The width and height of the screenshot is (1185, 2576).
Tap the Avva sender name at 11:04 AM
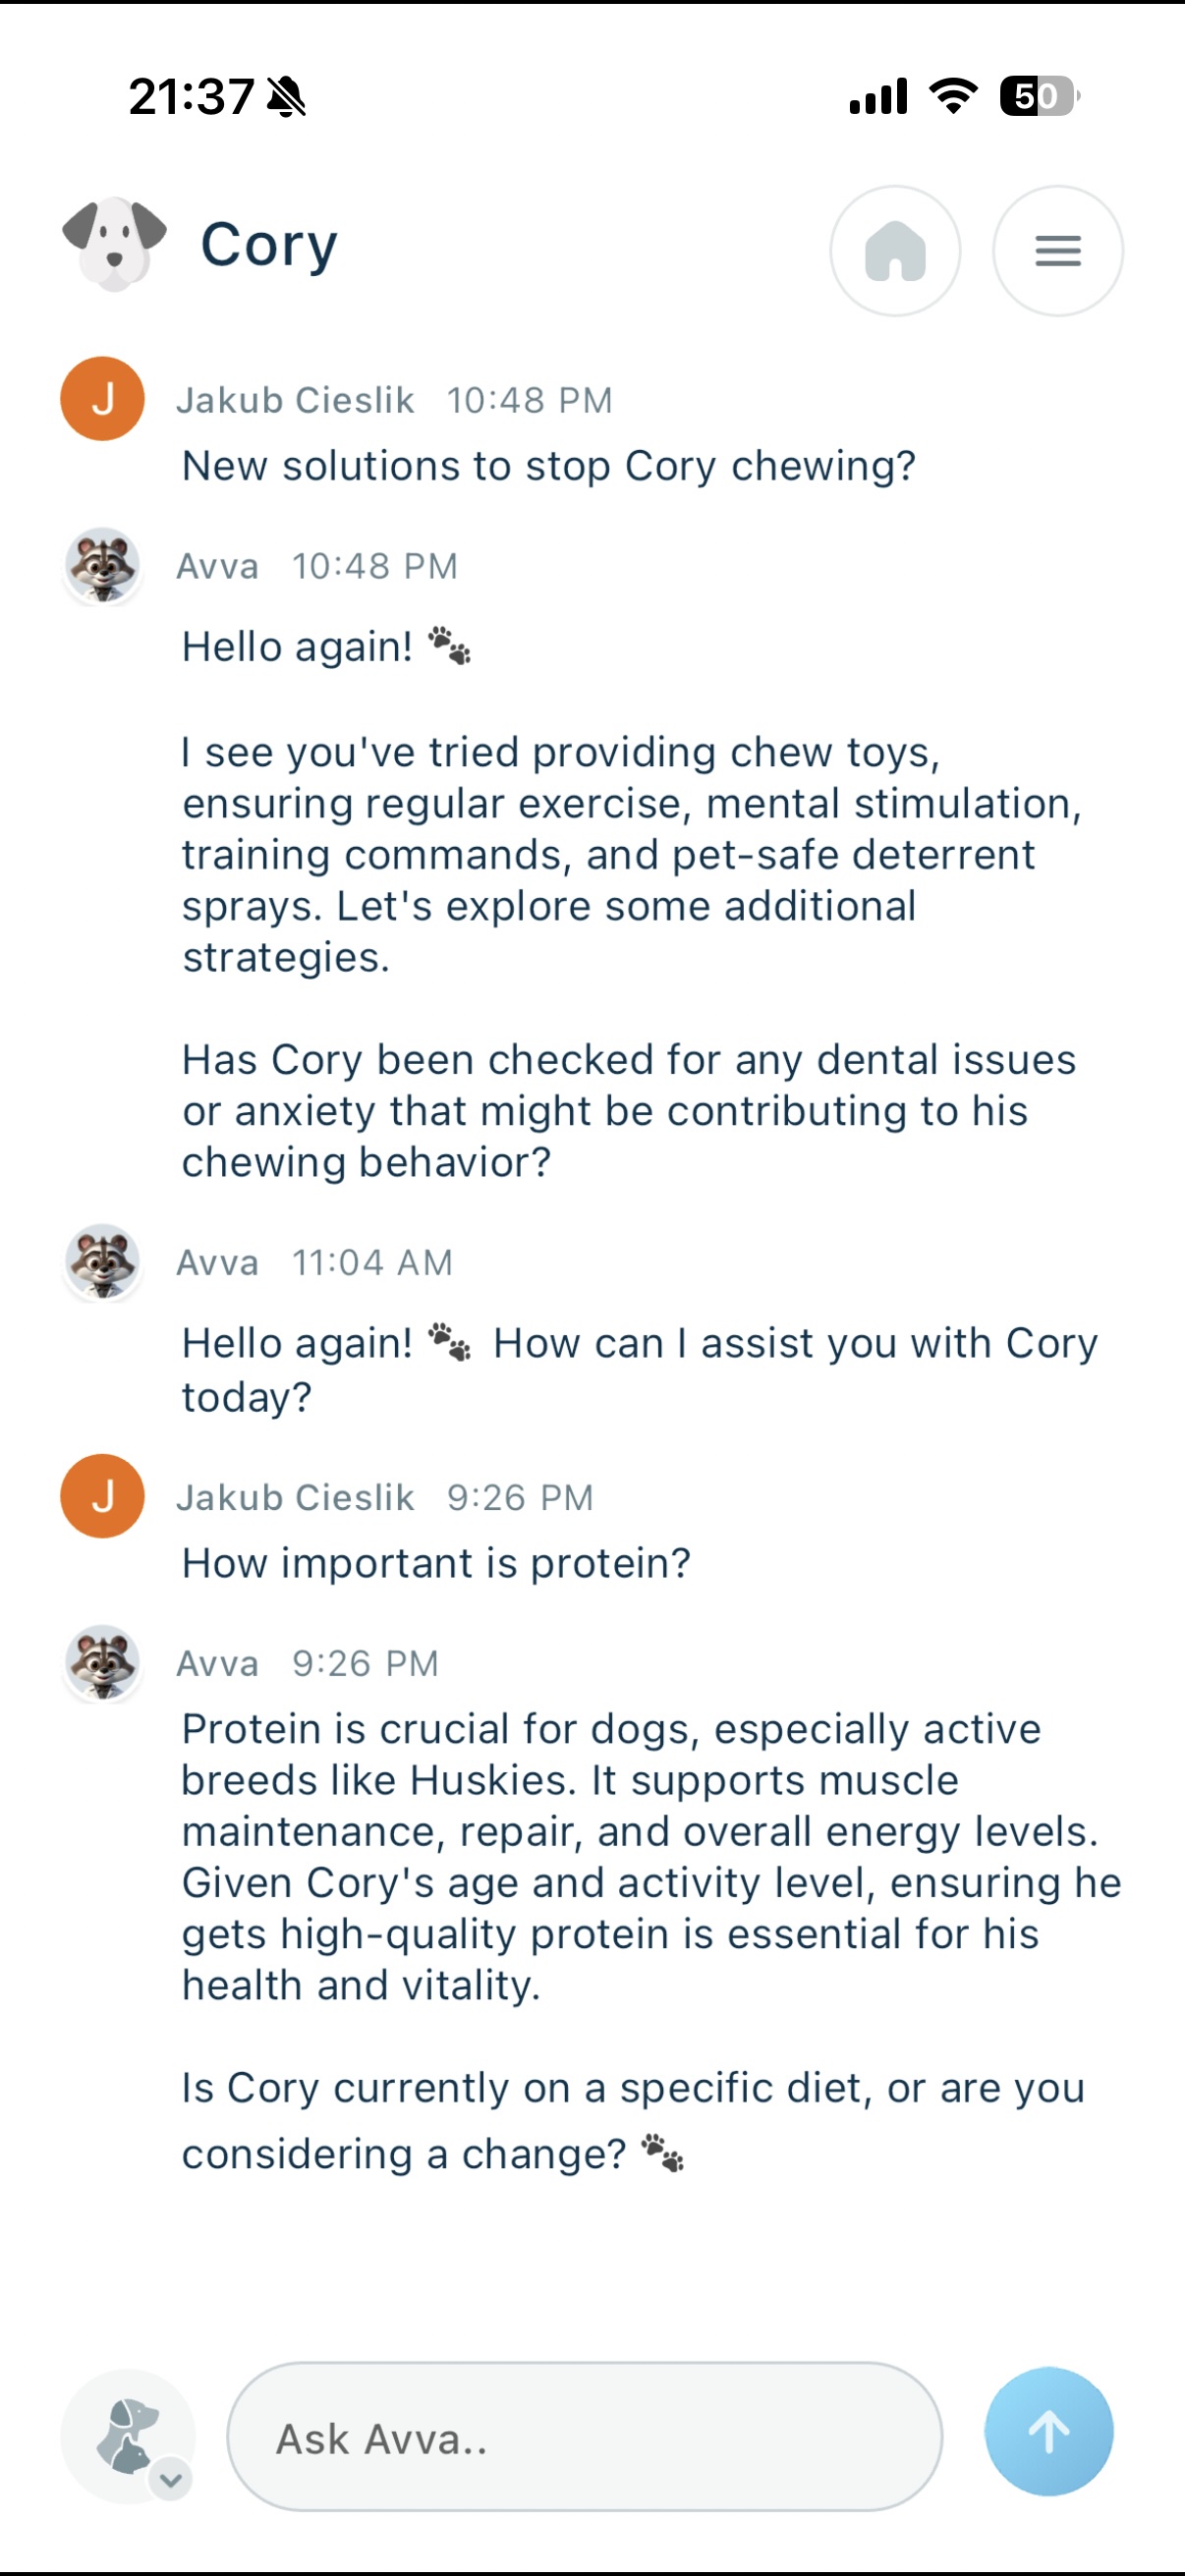click(x=217, y=1263)
